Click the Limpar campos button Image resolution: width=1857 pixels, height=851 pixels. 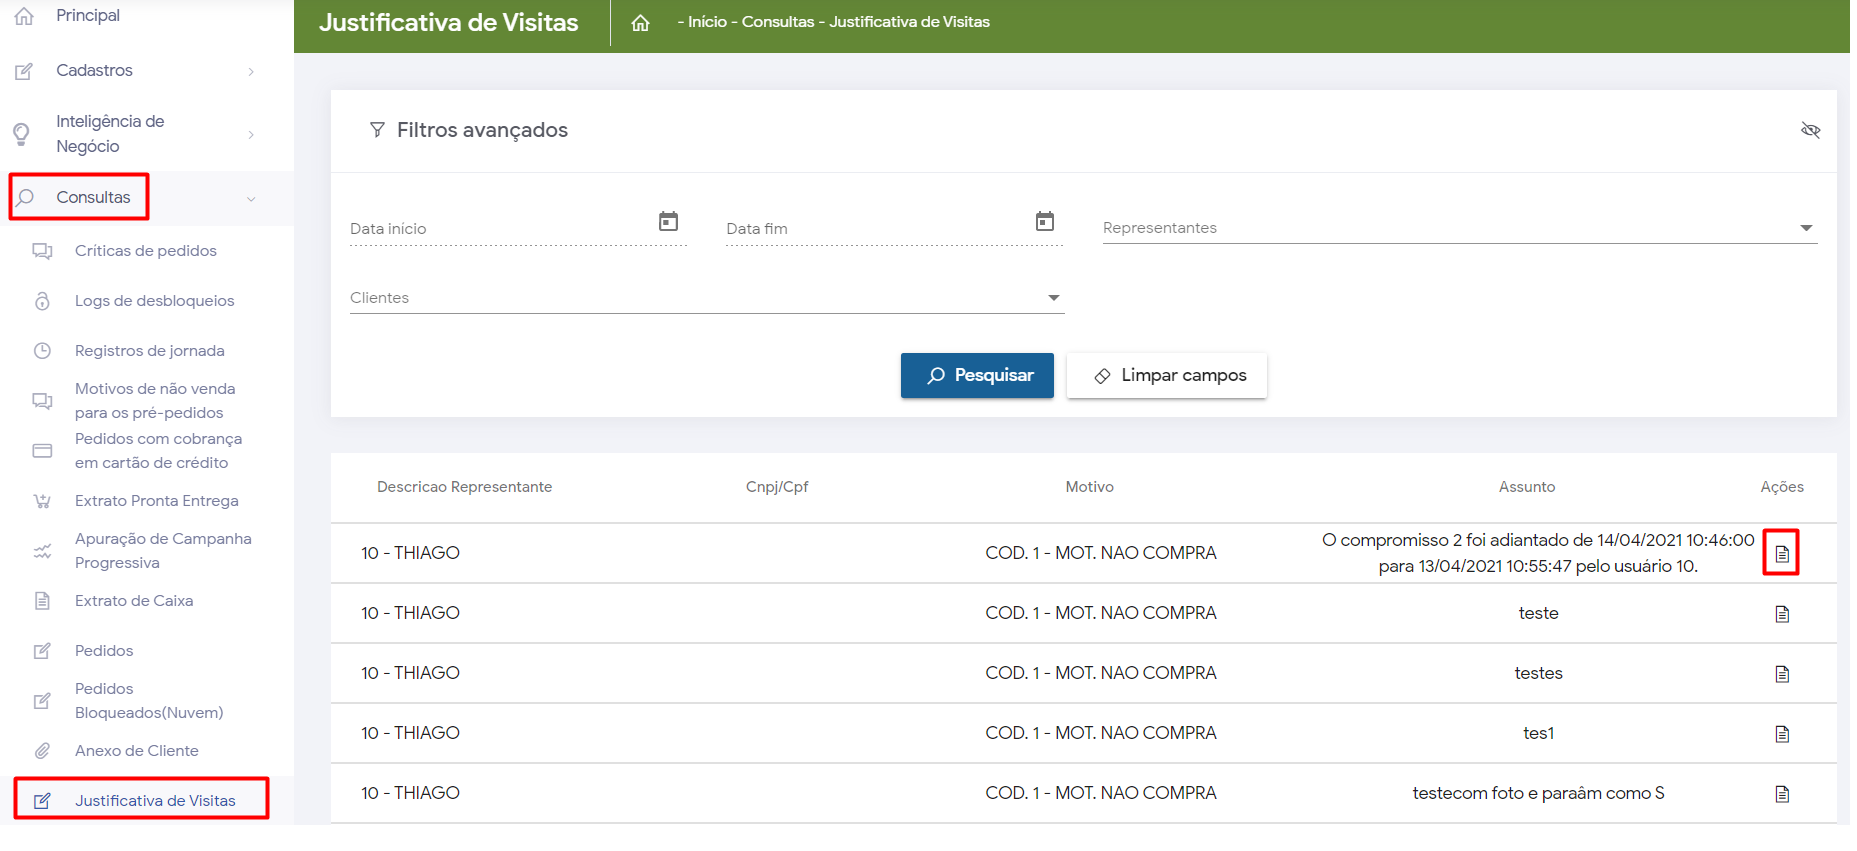[x=1166, y=376]
